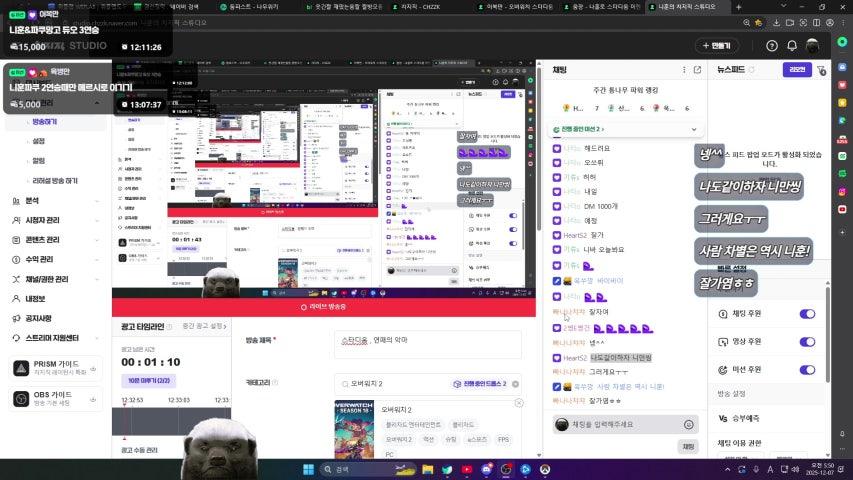This screenshot has height=480, width=853.
Task: Open the profile avatar in header
Action: 813,46
